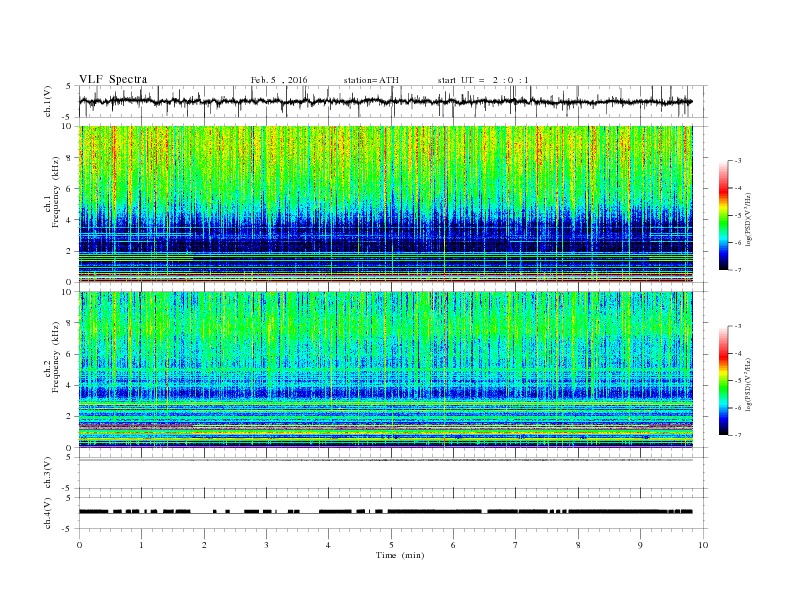Click time axis tick label "7"

pos(515,545)
